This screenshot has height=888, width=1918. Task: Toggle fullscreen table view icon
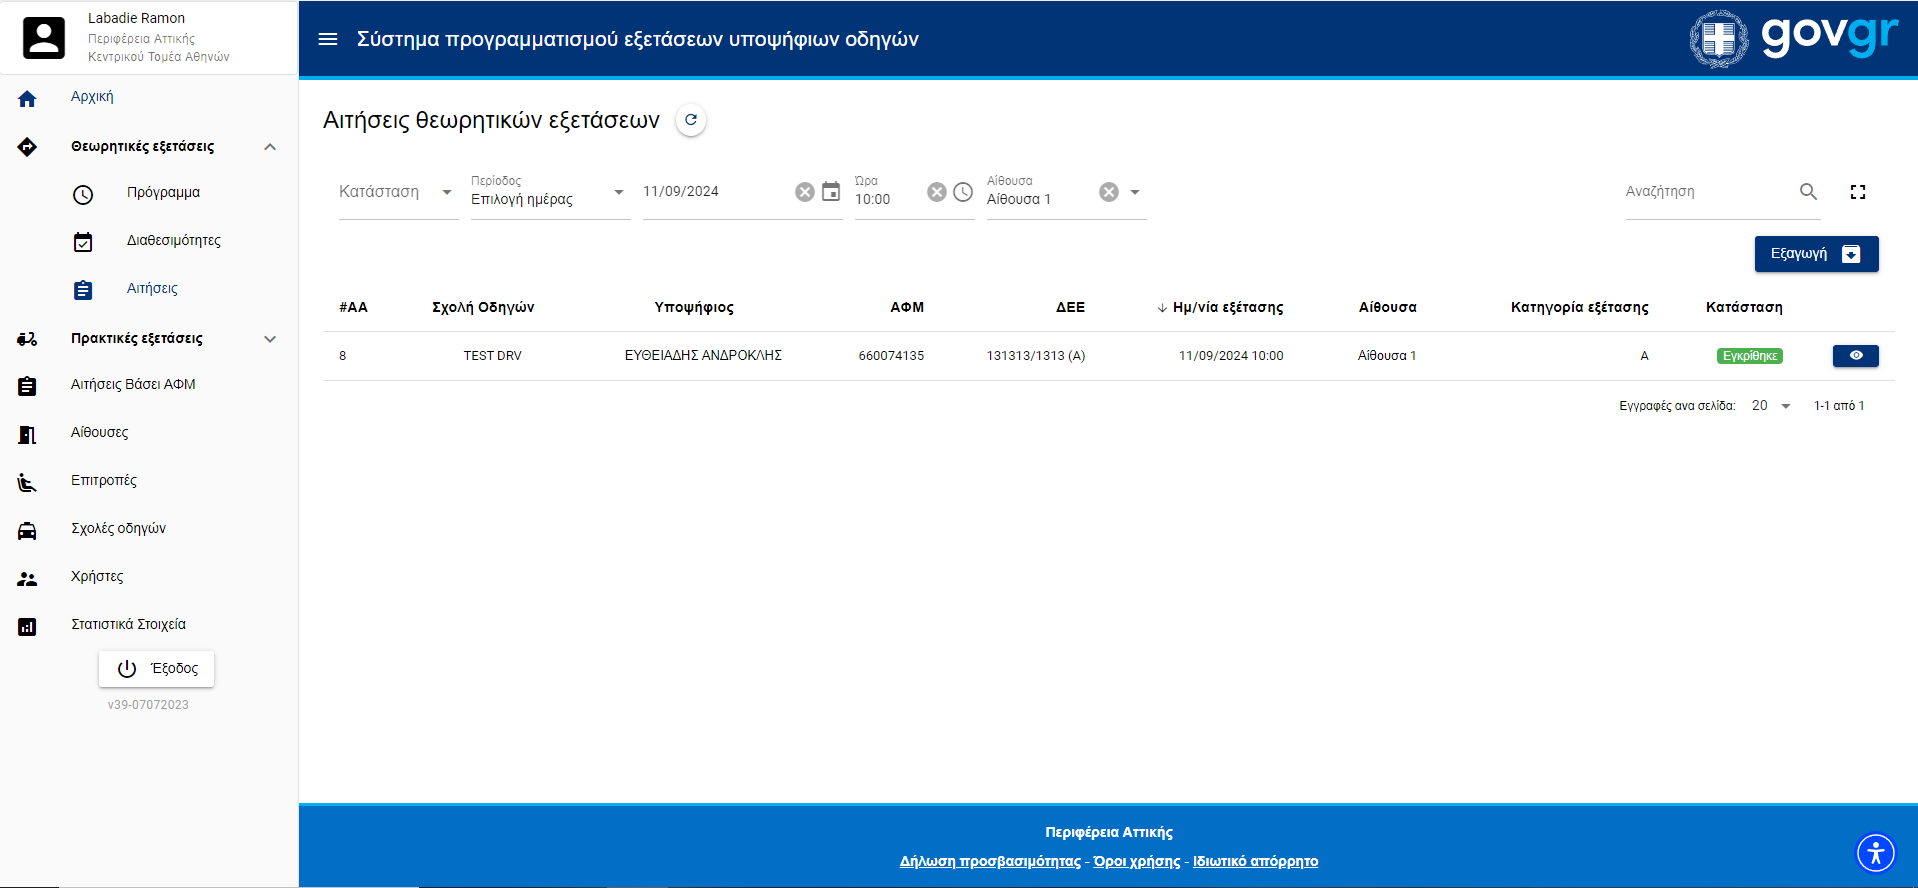(x=1858, y=192)
